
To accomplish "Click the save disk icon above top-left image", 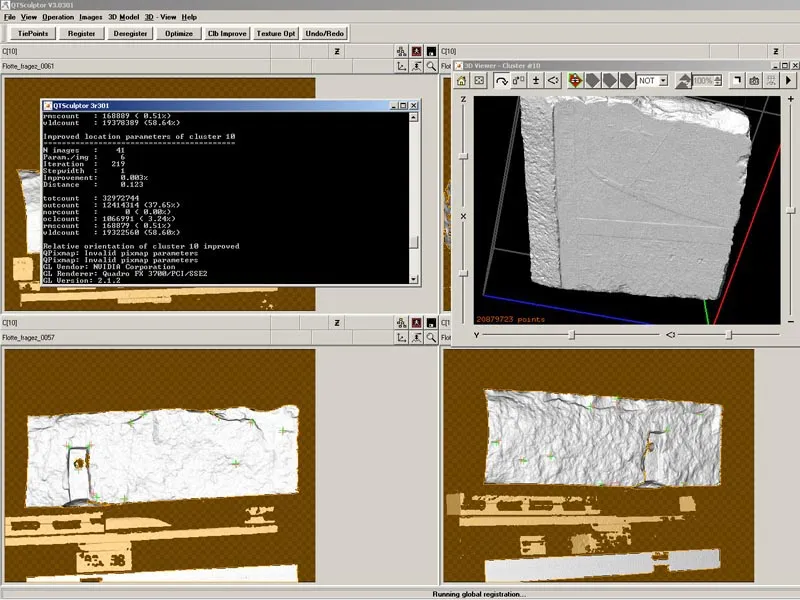I will (x=431, y=52).
